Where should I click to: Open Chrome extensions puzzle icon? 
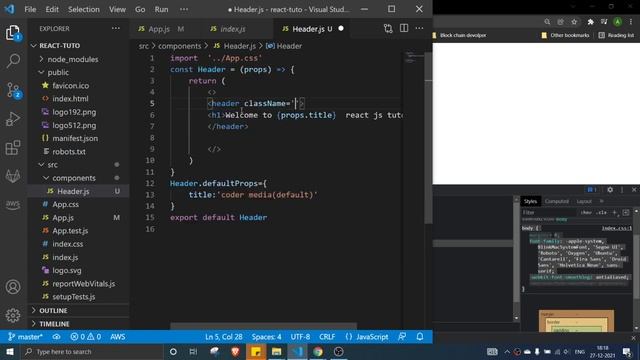click(x=590, y=22)
